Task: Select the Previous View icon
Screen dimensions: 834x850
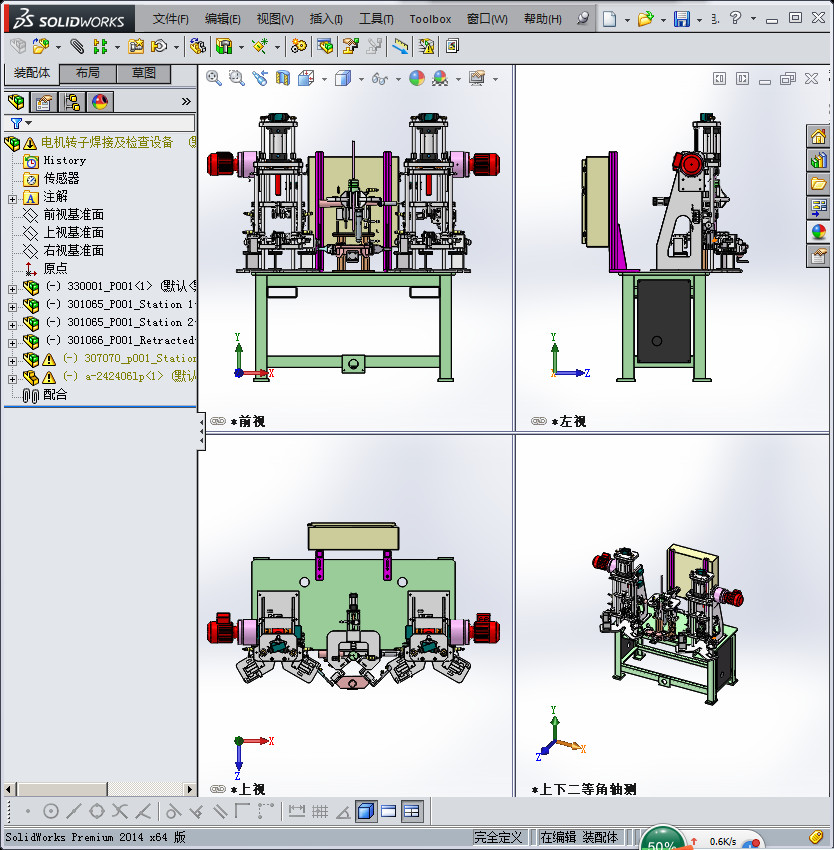Action: (x=260, y=79)
